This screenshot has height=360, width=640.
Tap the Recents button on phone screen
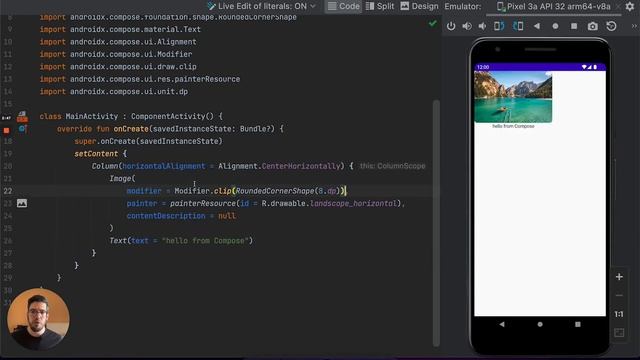tap(578, 324)
